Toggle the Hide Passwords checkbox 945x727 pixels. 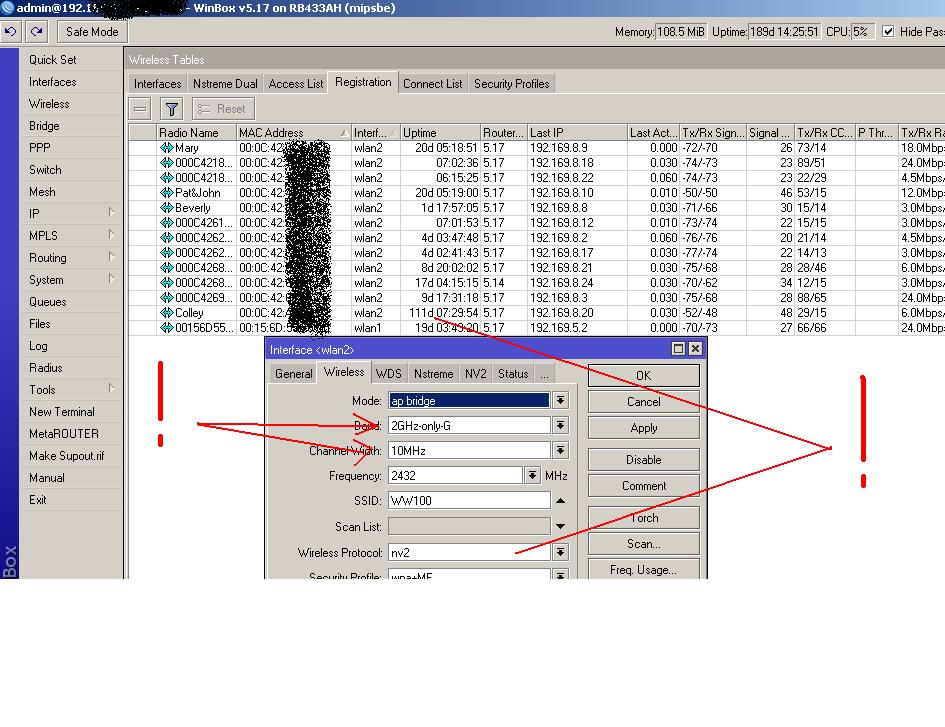coord(888,31)
